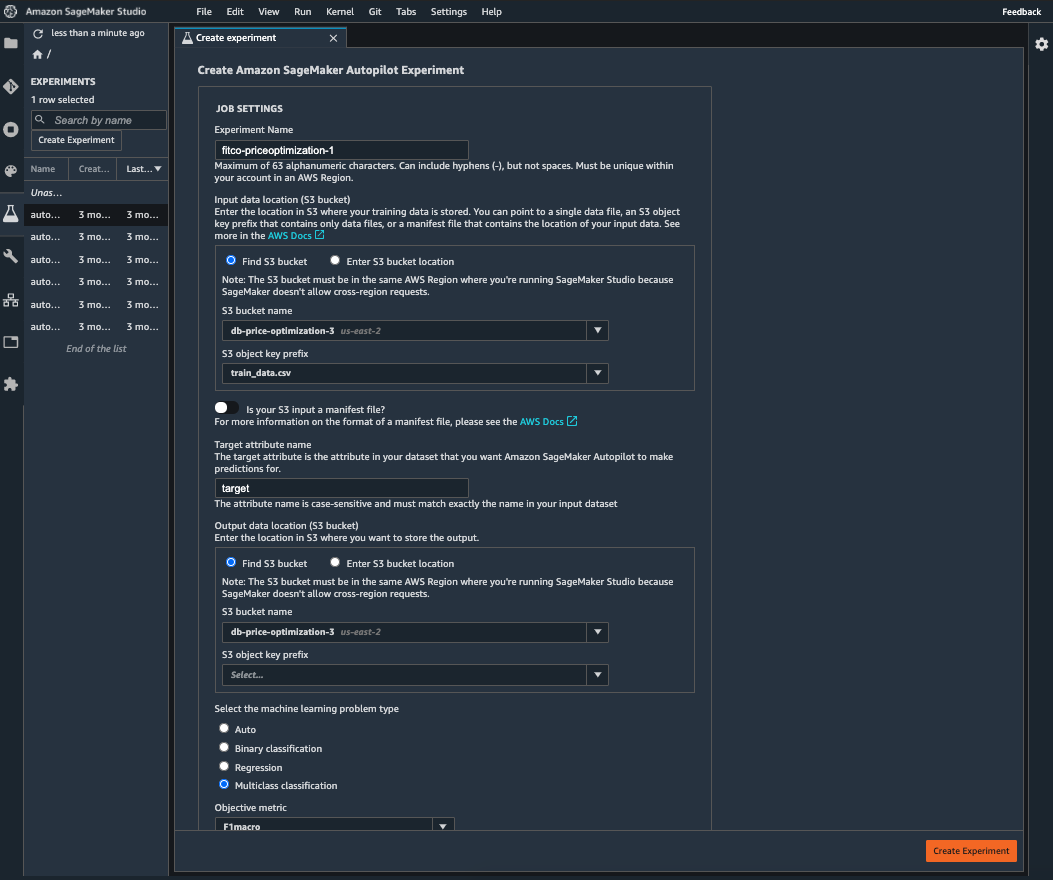This screenshot has height=880, width=1053.
Task: Expand input train_data.csv key prefix dropdown
Action: [597, 373]
